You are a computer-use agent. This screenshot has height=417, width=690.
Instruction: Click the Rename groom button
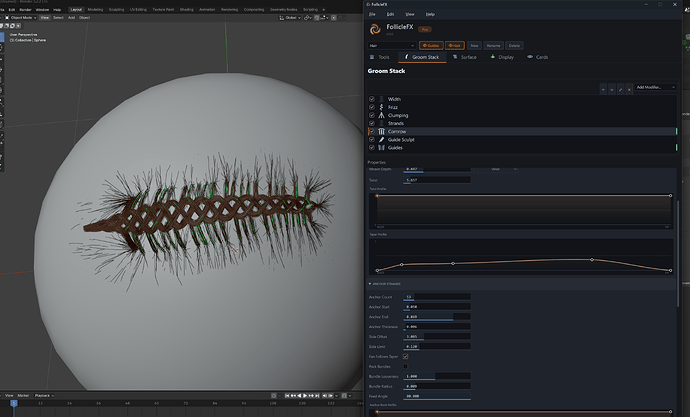493,45
